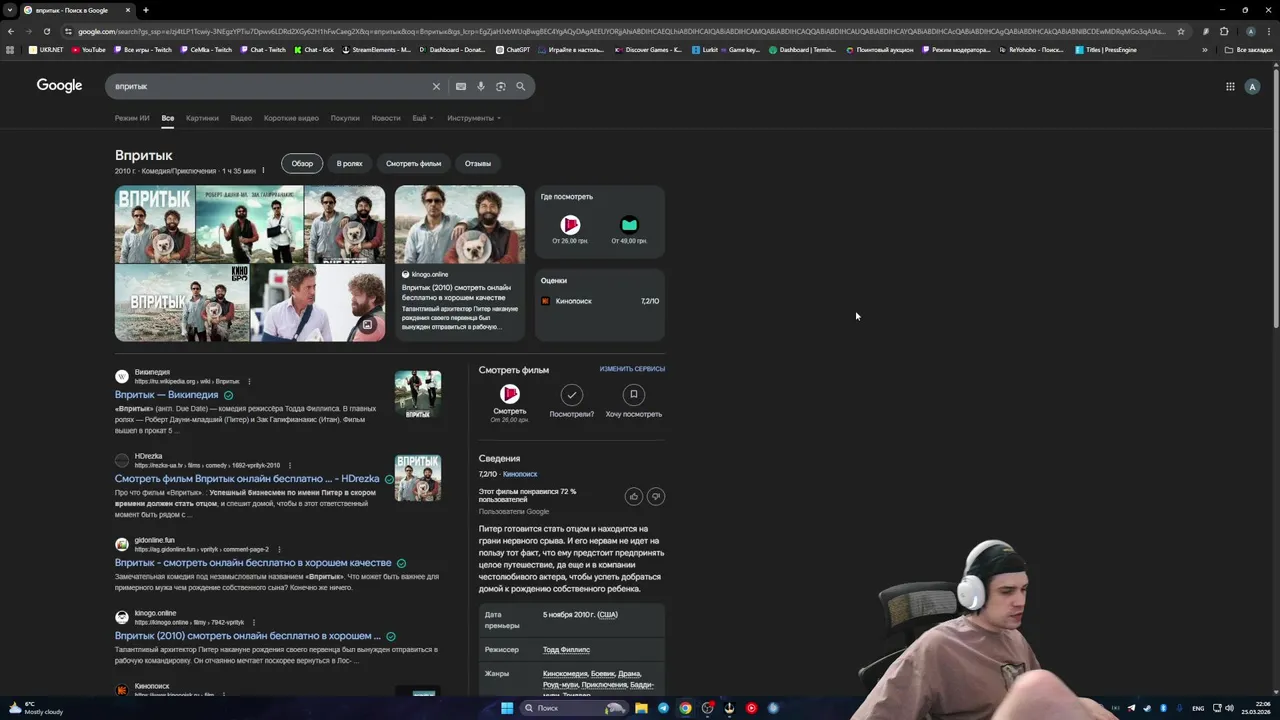The image size is (1280, 720).
Task: Go to Google homepage via the logo
Action: tap(59, 85)
